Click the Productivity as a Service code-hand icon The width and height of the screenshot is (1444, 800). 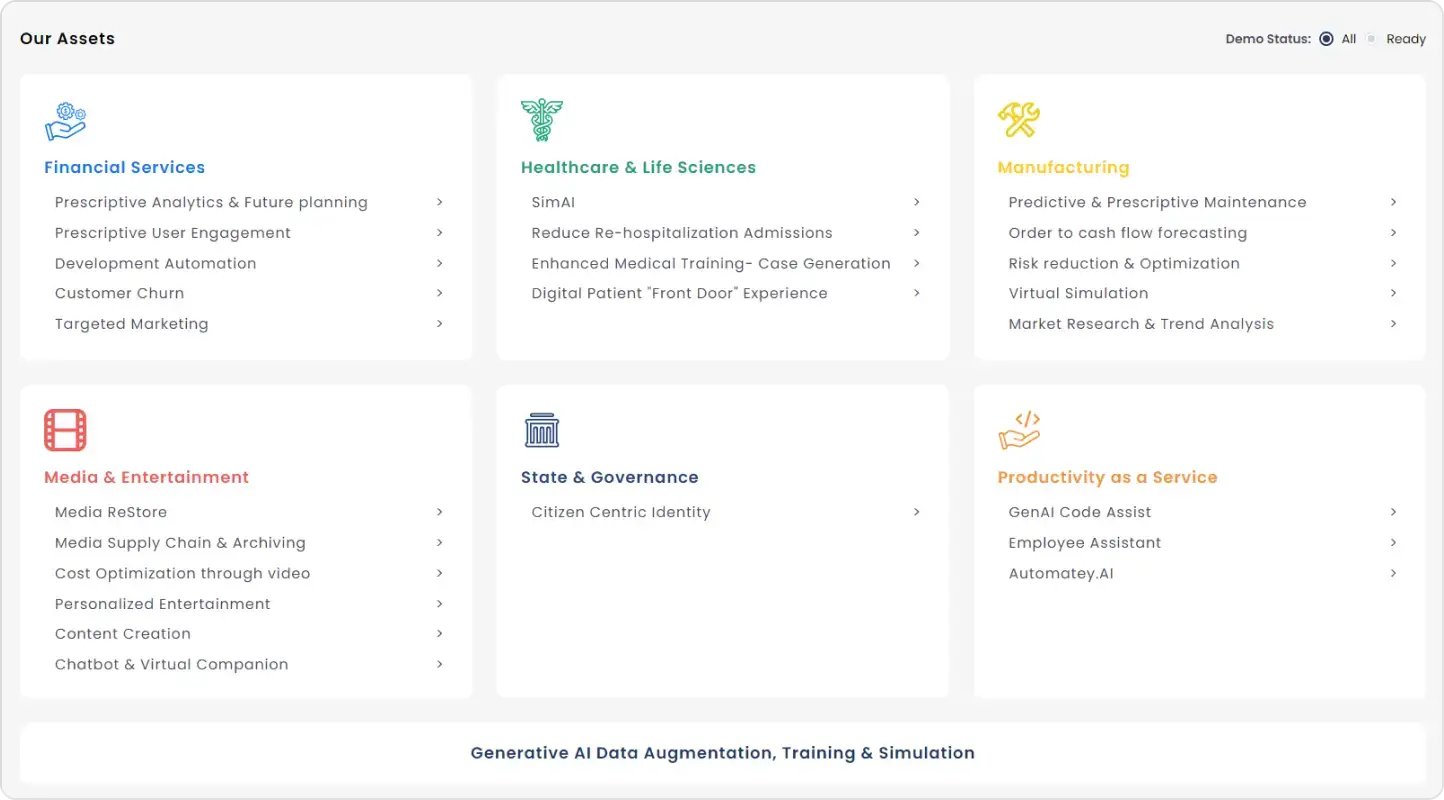click(1018, 430)
